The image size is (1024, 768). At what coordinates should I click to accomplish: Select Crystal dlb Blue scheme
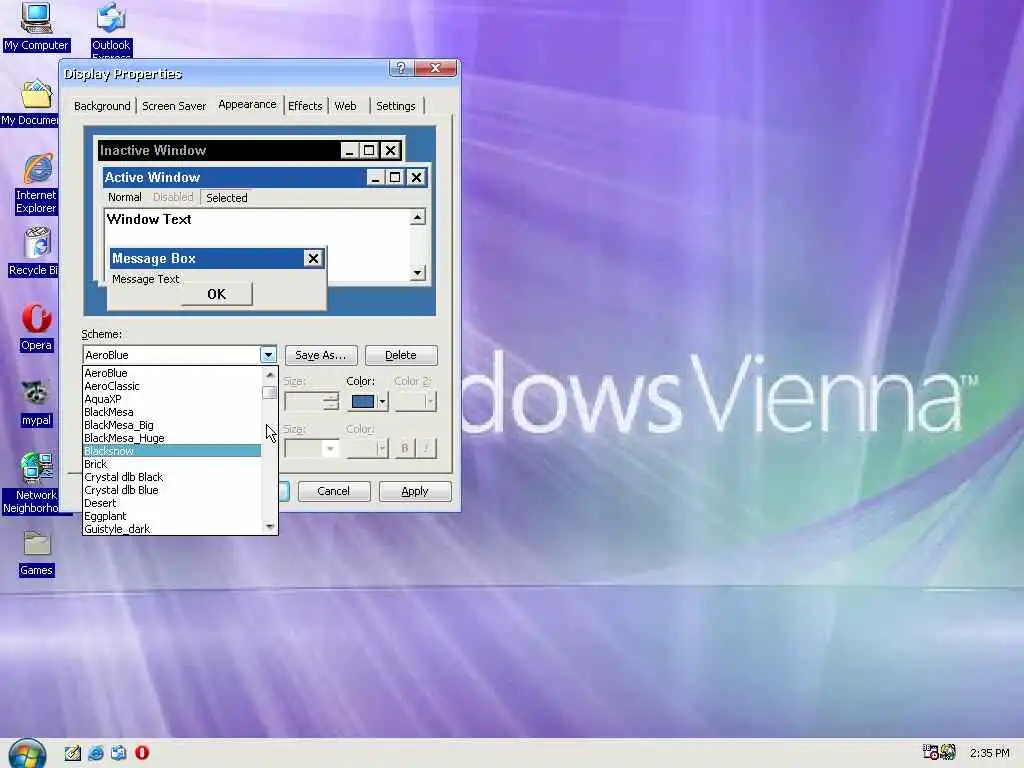coord(172,490)
